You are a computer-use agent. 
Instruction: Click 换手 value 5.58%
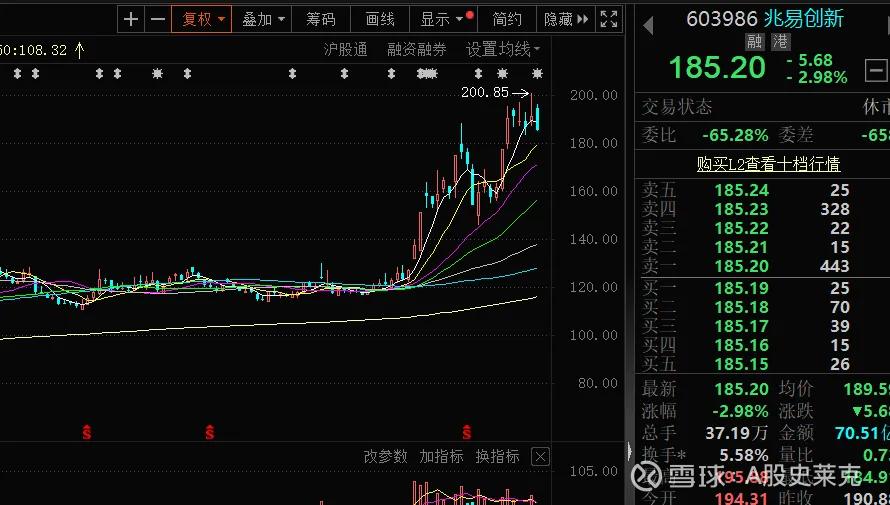744,455
